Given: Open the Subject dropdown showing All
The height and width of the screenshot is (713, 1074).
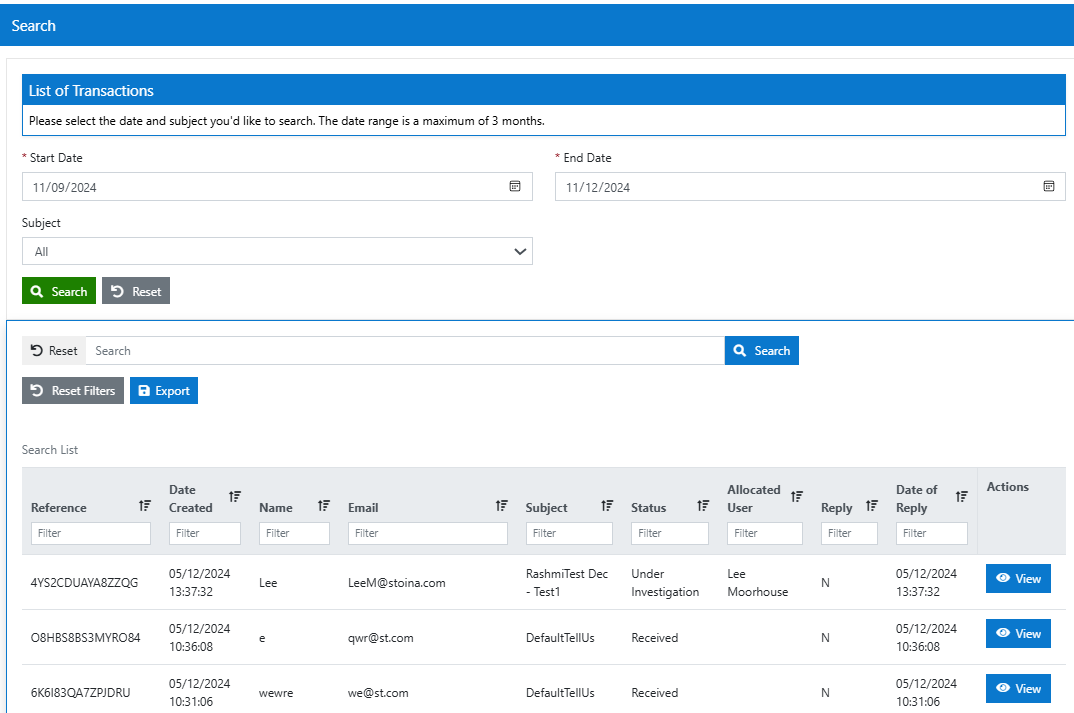Looking at the screenshot, I should coord(277,251).
